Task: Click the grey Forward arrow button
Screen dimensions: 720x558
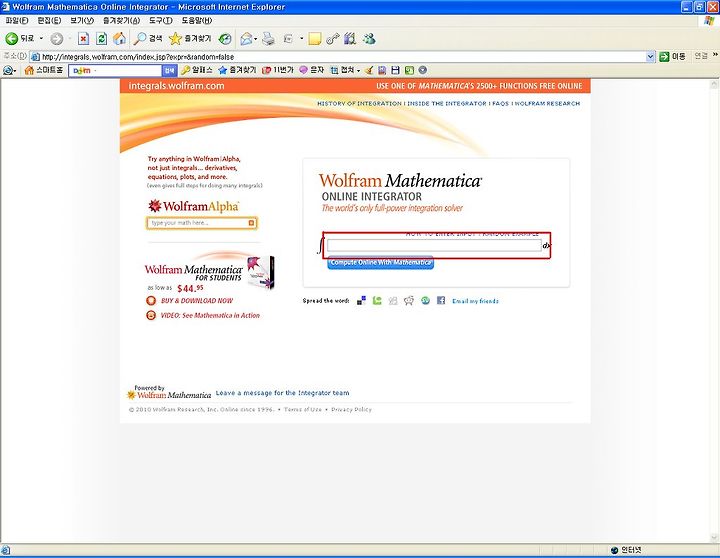Action: [56, 39]
